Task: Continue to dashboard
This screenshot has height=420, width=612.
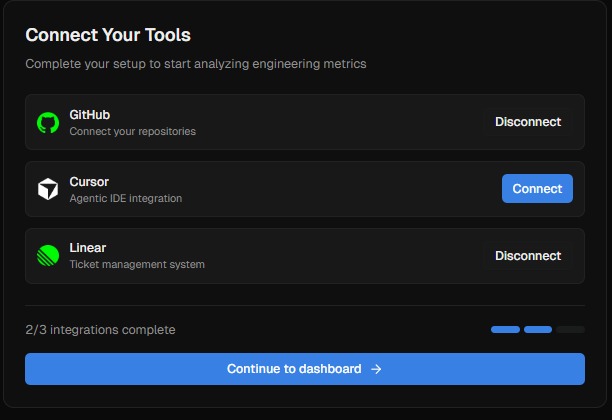Action: click(x=305, y=369)
